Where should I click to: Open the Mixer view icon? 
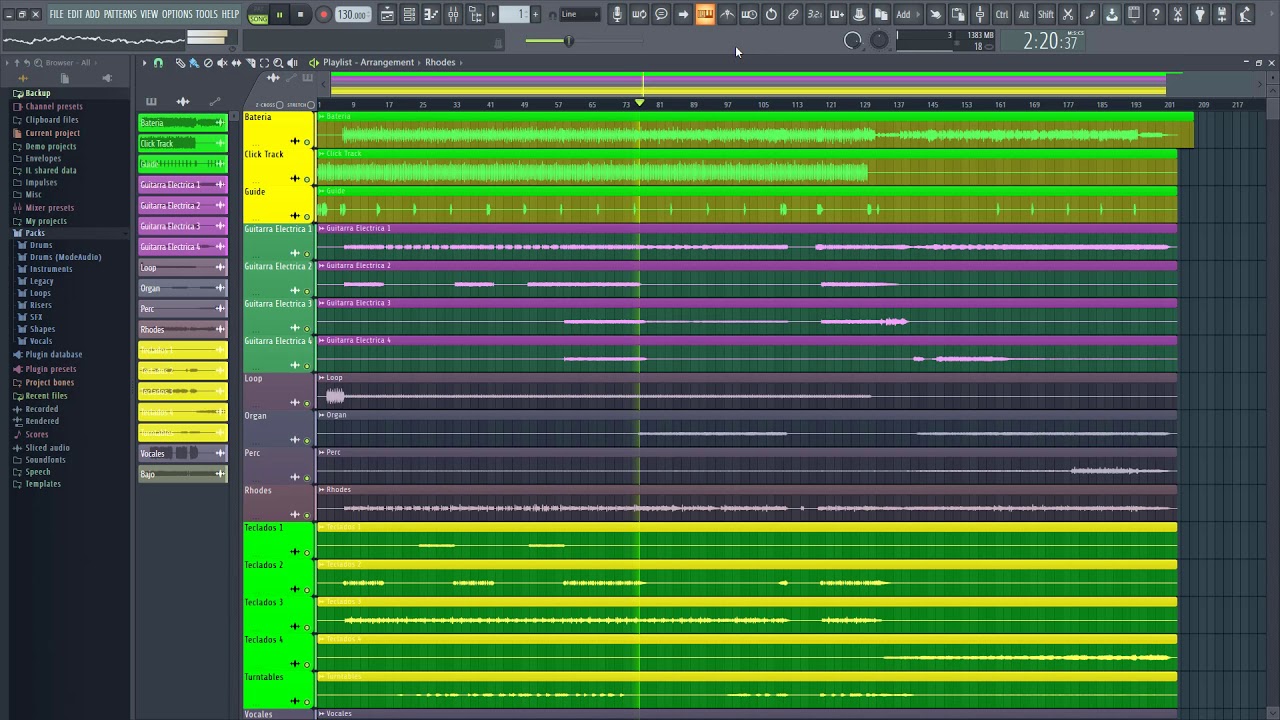453,14
